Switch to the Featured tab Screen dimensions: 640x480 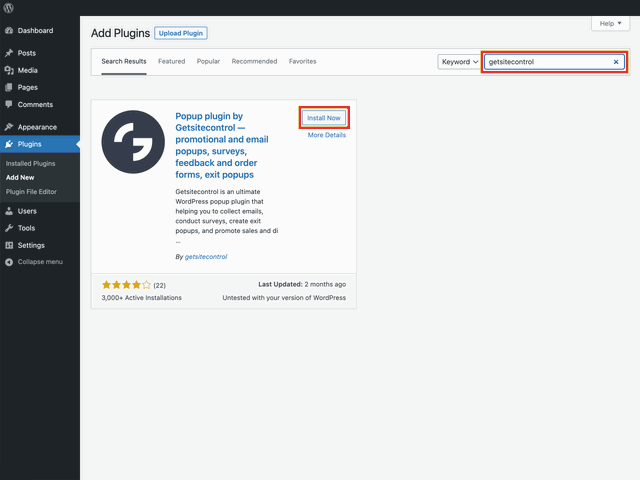point(171,62)
